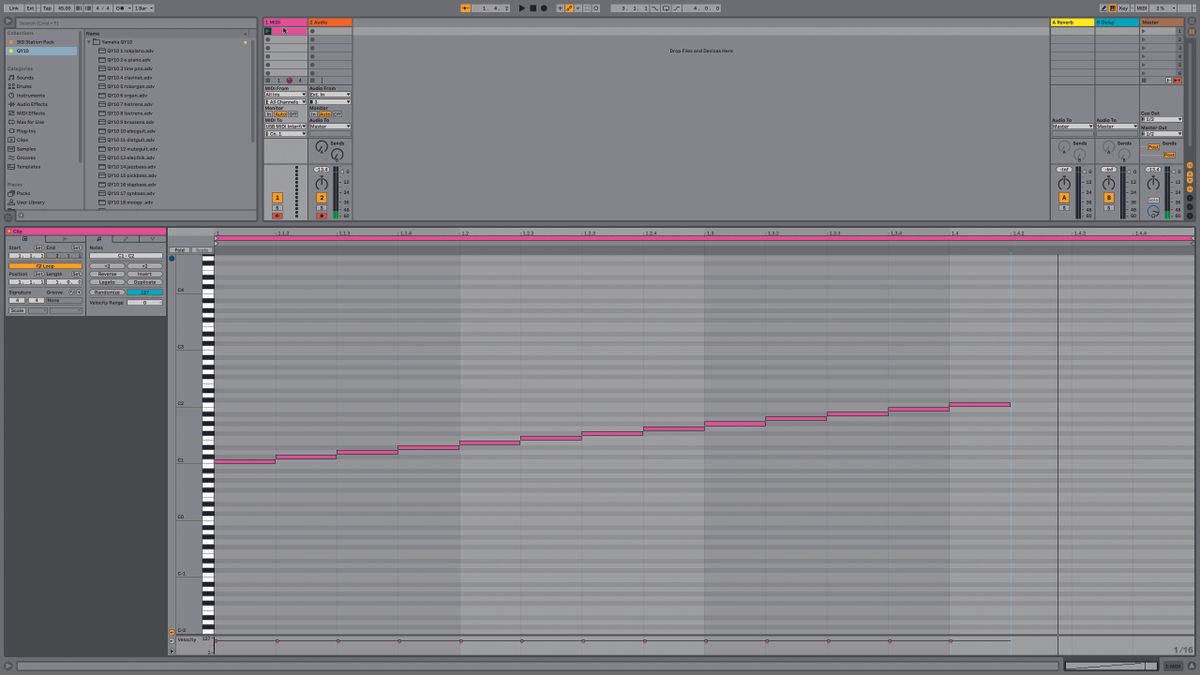Click the Reverse button in the Notes panel

108,274
